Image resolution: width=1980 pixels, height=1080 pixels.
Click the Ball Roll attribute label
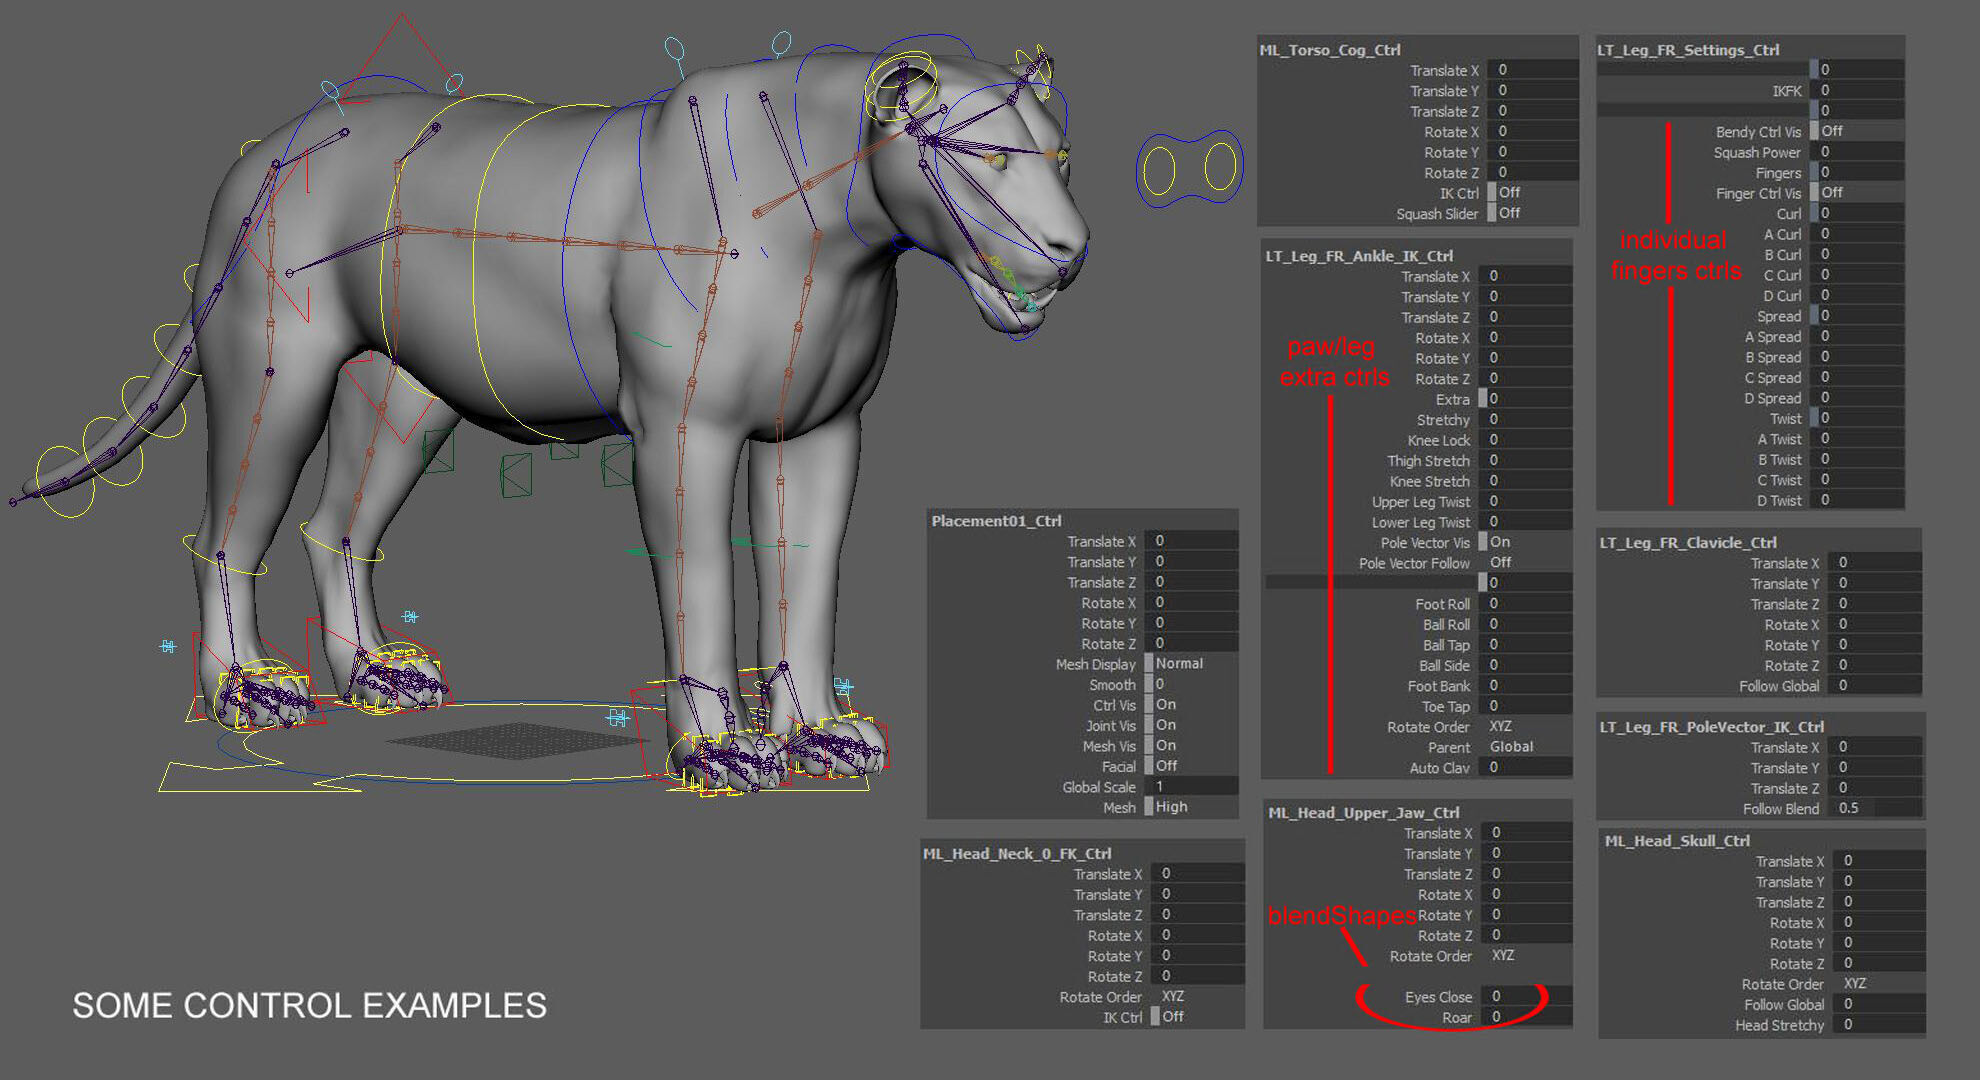[x=1447, y=625]
